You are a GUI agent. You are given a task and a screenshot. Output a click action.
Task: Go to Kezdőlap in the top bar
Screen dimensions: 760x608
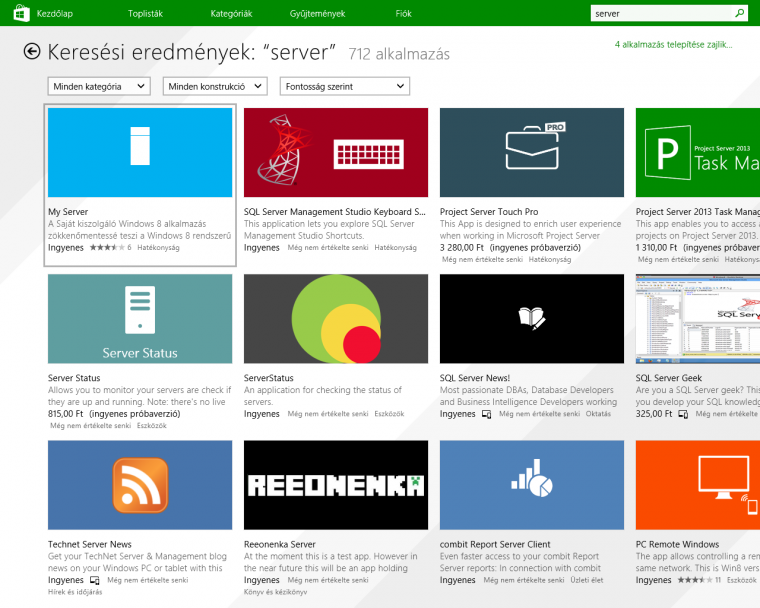point(55,14)
